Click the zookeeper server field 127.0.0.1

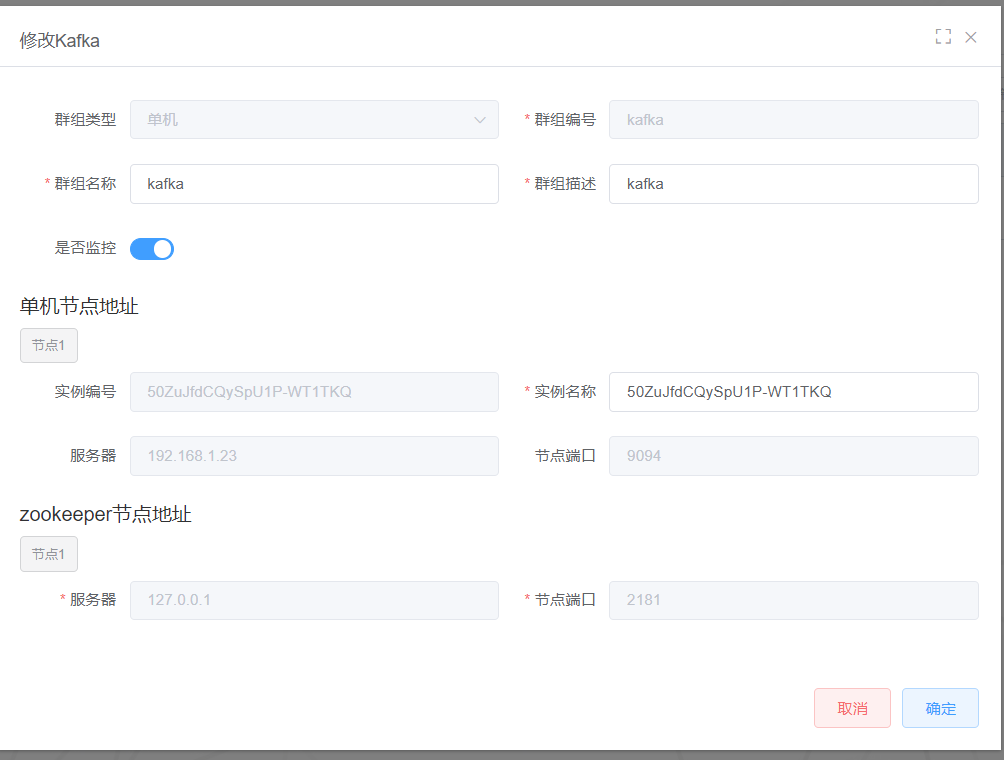point(314,600)
